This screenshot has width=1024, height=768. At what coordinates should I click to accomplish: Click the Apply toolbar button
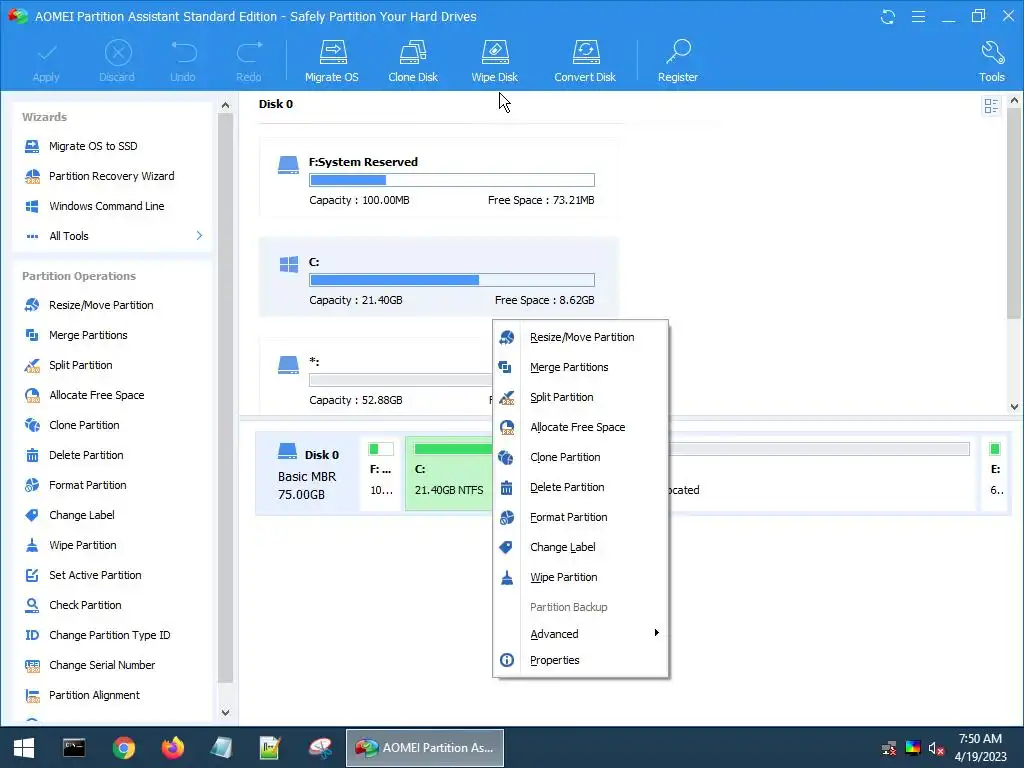click(46, 61)
